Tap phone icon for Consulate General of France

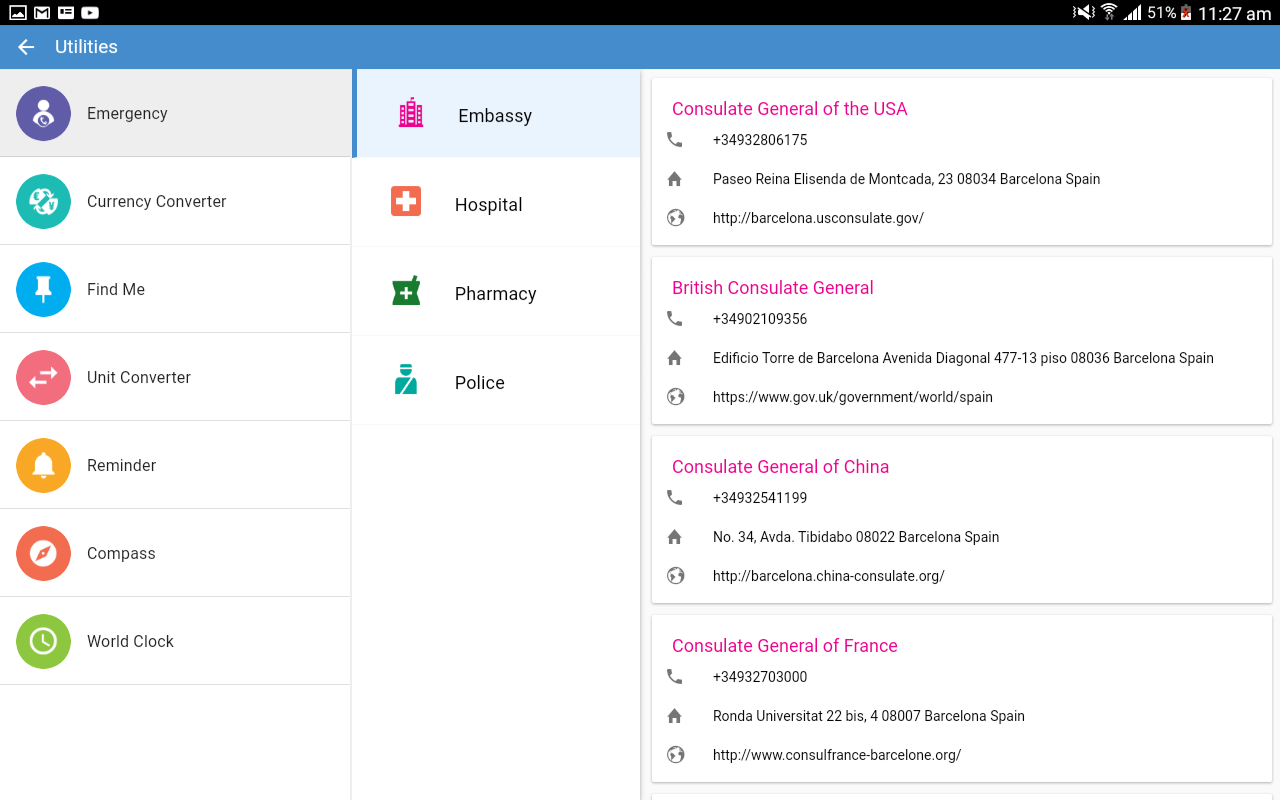(x=675, y=677)
